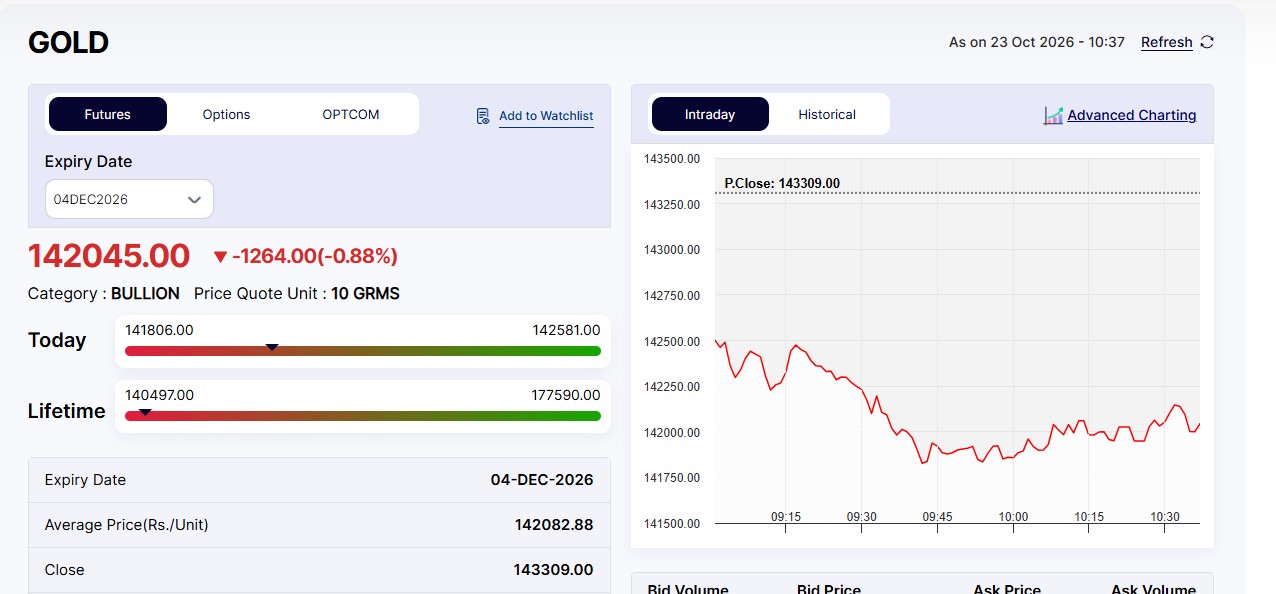Switch to the Historical chart tab
This screenshot has height=594, width=1276.
(x=827, y=114)
